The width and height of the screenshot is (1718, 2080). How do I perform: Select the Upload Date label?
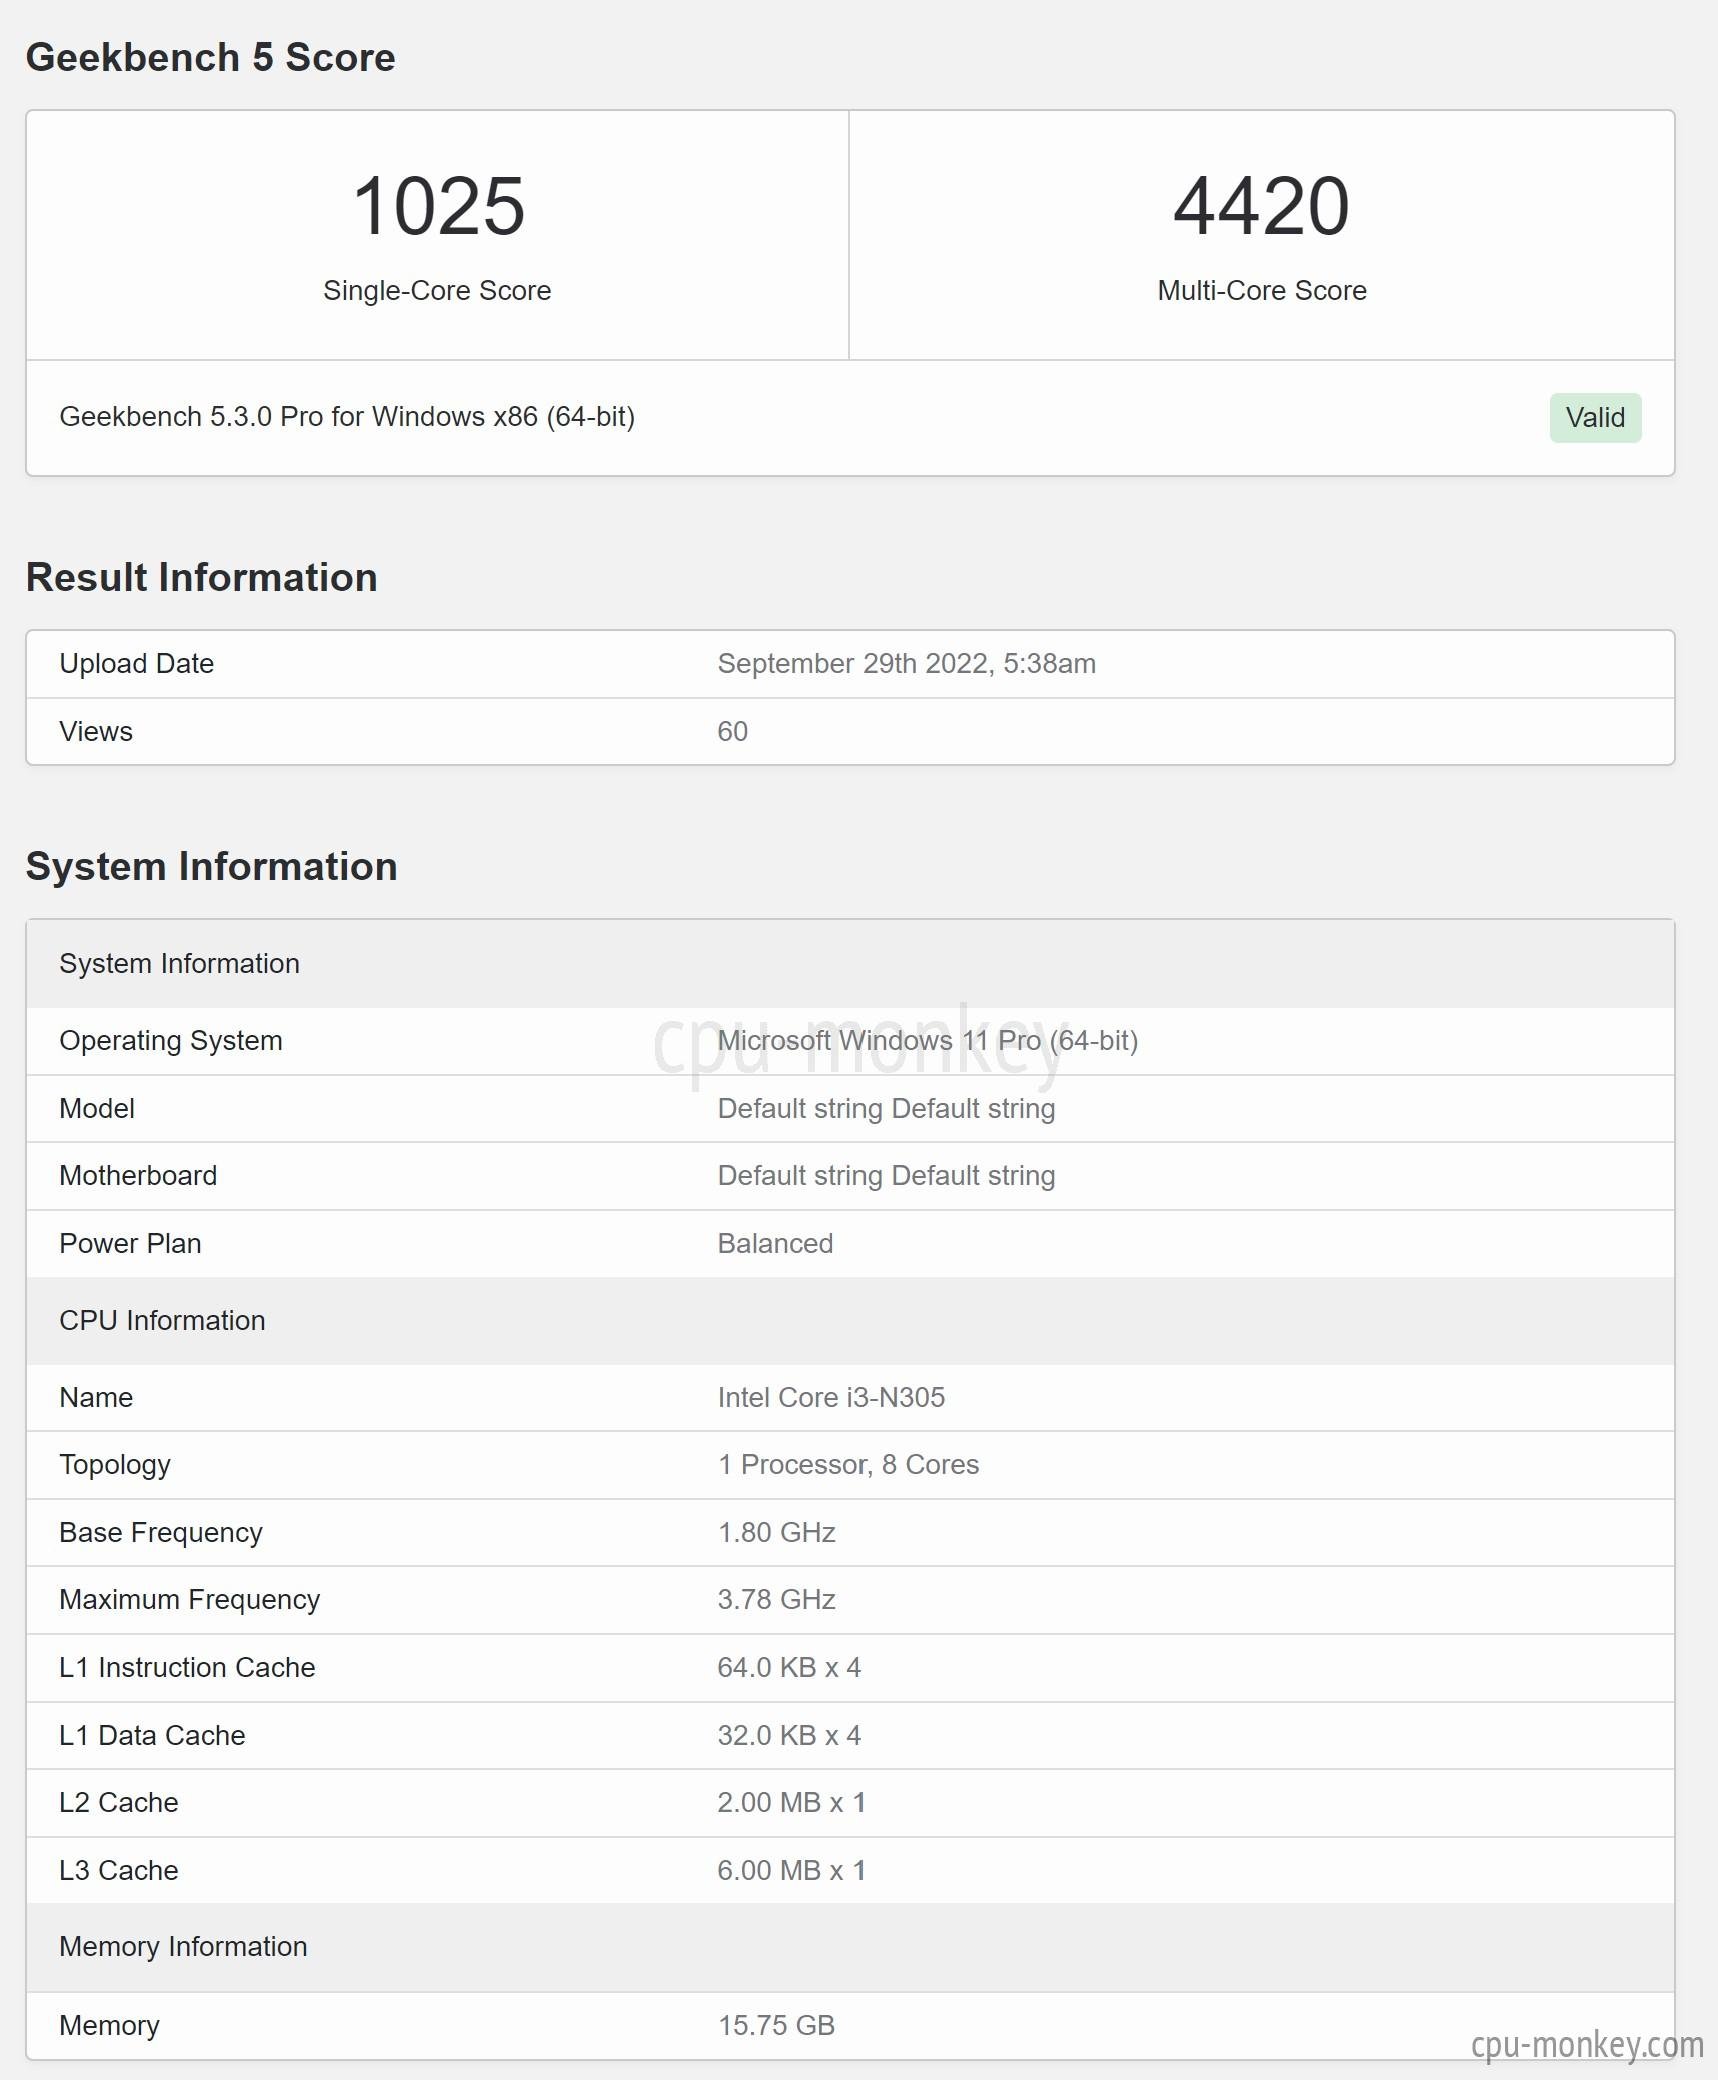[137, 664]
